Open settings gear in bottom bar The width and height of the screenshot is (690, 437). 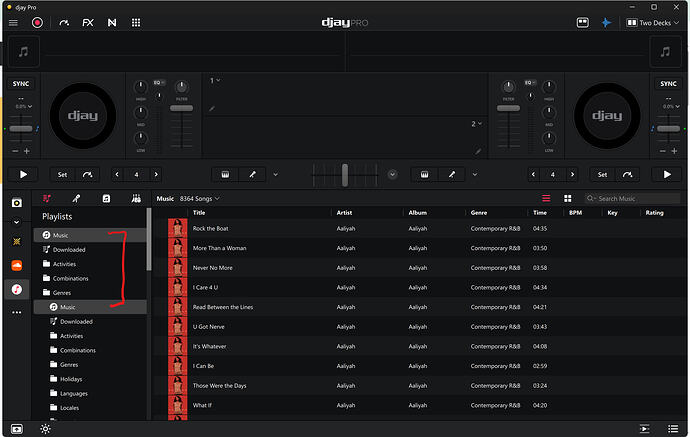[x=45, y=429]
